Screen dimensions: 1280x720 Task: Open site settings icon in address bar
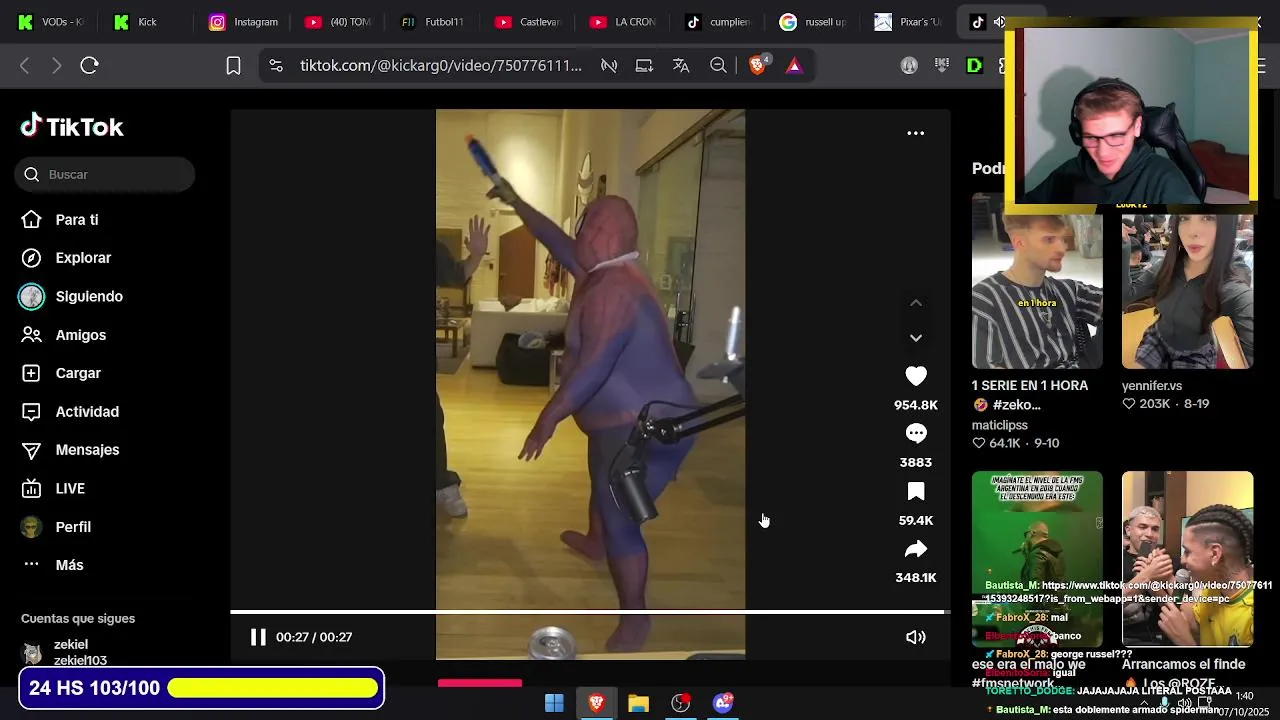tap(276, 66)
